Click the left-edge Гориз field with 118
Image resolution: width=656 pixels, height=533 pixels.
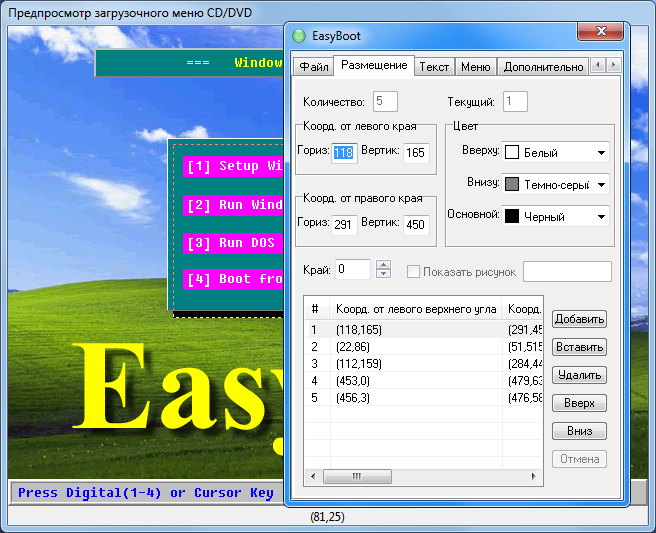pyautogui.click(x=344, y=153)
